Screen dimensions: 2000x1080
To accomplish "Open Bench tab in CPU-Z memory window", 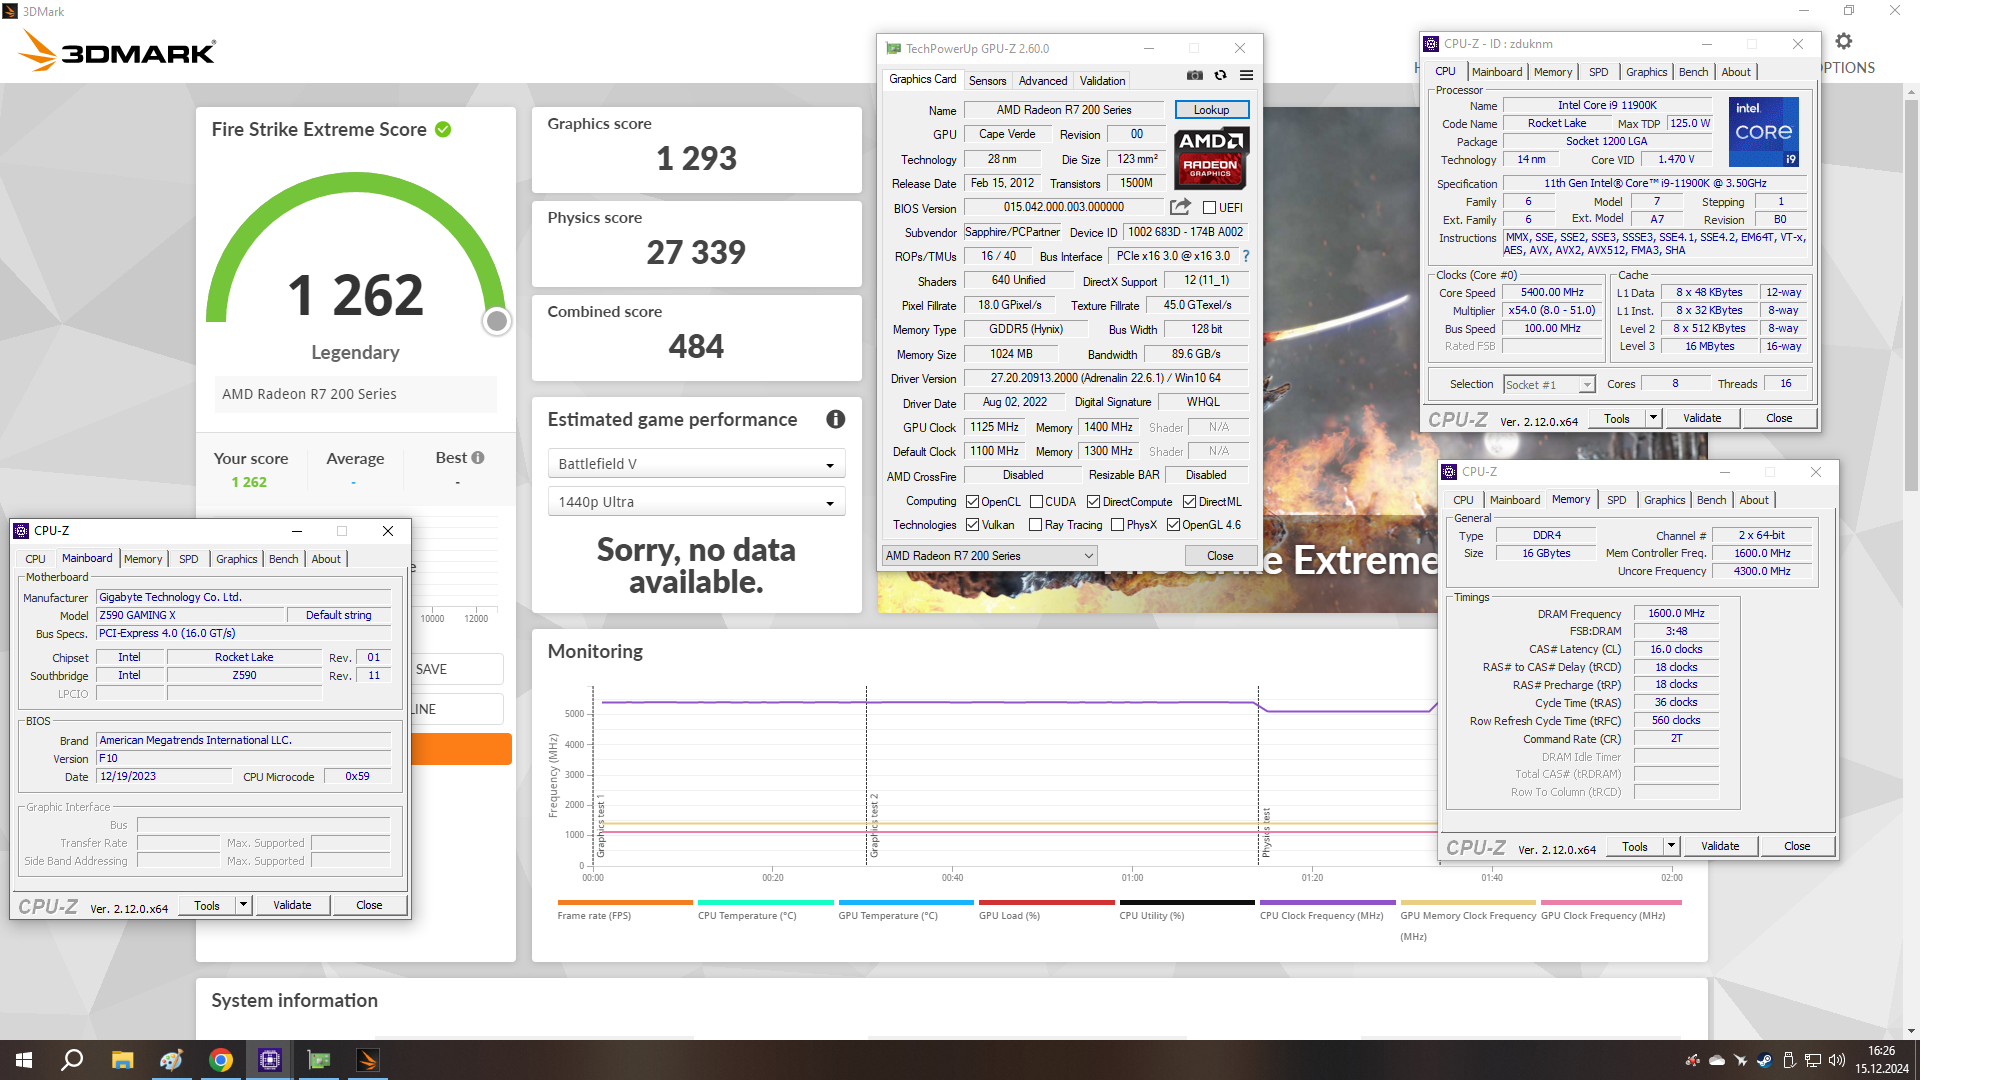I will coord(1711,500).
